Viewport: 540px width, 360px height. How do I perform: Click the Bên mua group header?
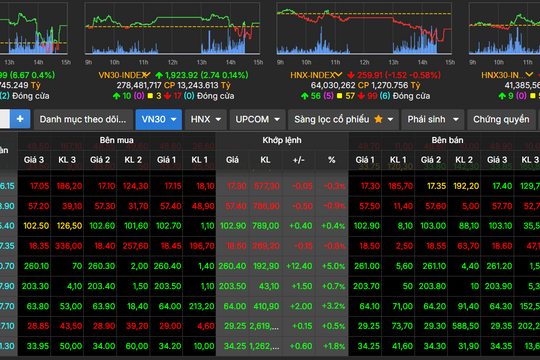117,140
